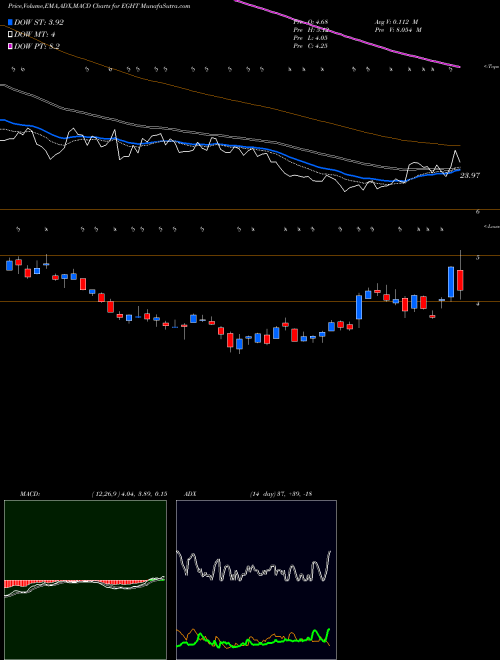Viewport: 500px width, 660px height.
Task: Click the end of the magenta trend line
Action: pos(458,66)
